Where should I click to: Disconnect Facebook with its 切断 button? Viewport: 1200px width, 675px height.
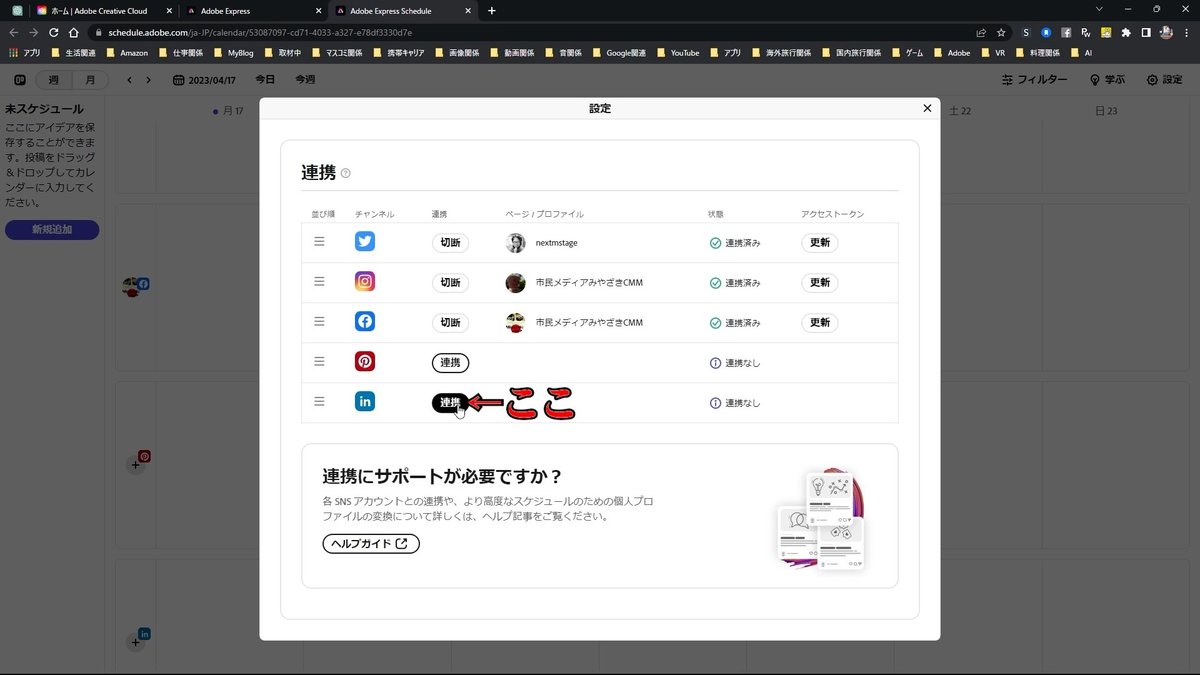pyautogui.click(x=450, y=323)
